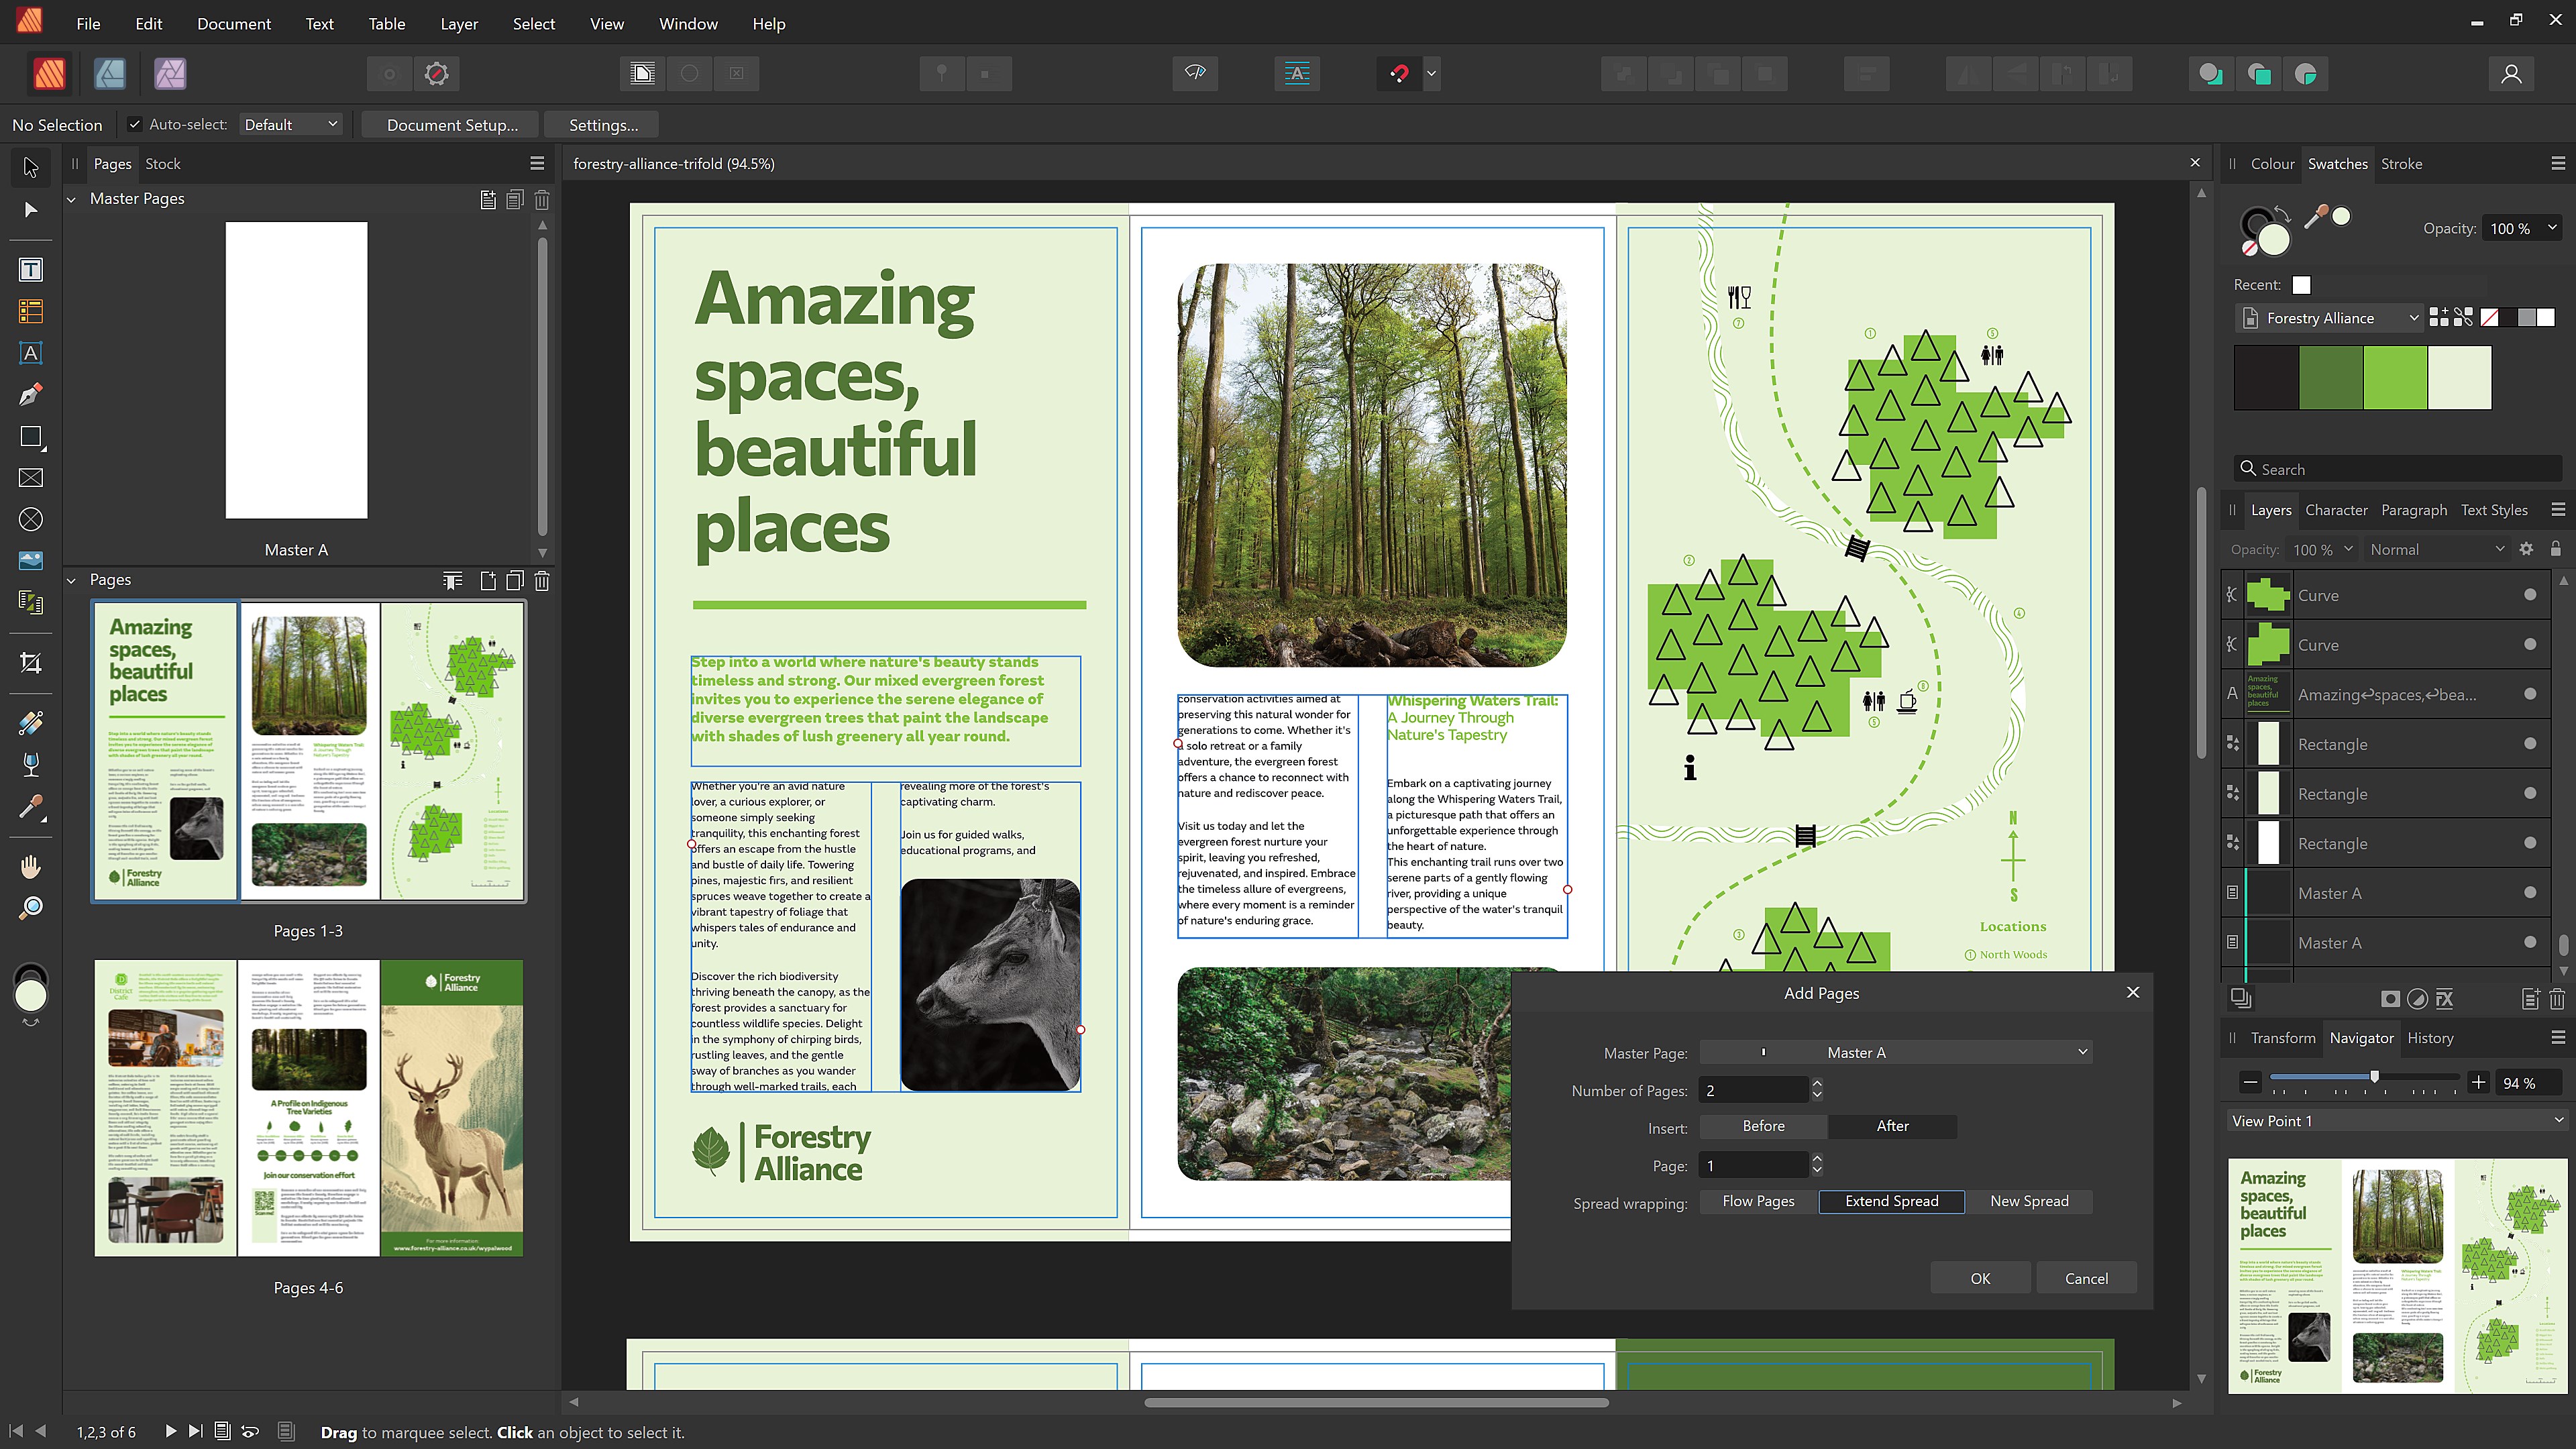Select the Zoom tool
This screenshot has width=2576, height=1449.
pos(31,908)
